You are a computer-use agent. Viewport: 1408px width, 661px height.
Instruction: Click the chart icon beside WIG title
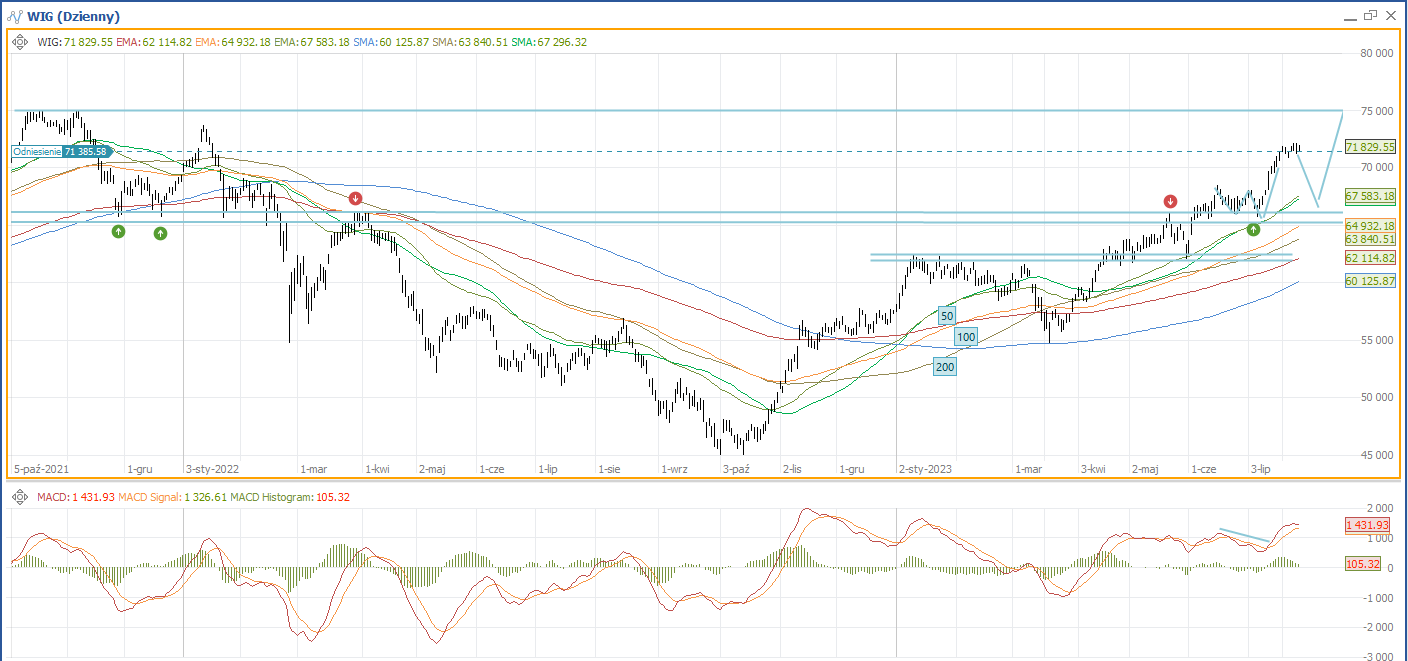(14, 16)
